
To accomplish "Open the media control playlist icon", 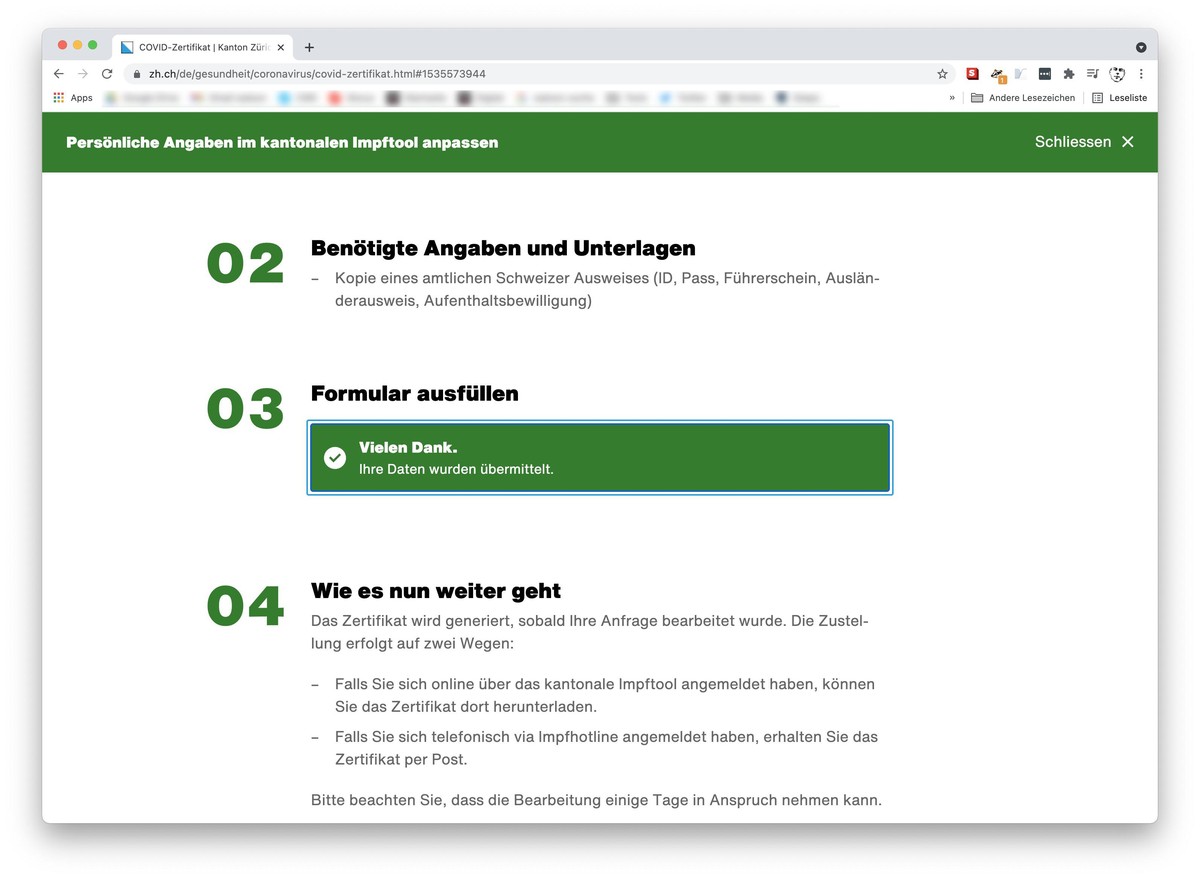I will tap(1092, 74).
